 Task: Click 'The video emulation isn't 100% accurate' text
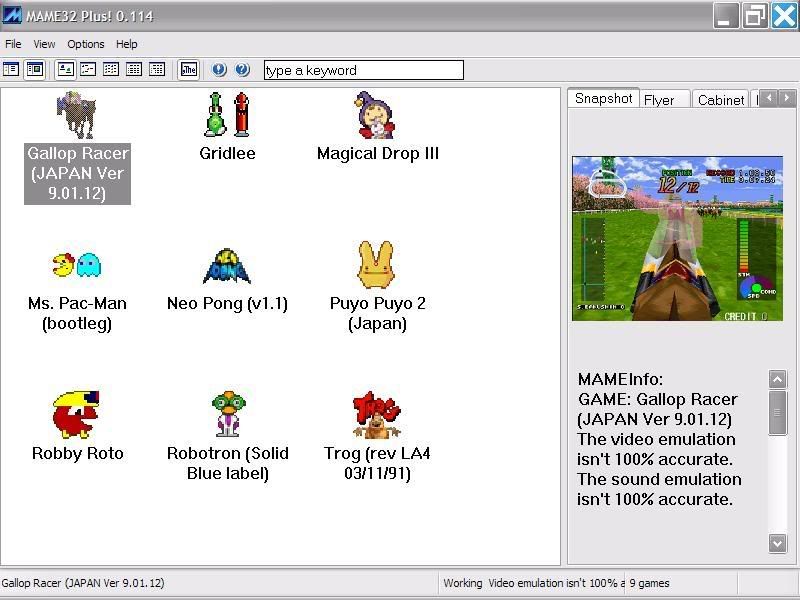656,449
